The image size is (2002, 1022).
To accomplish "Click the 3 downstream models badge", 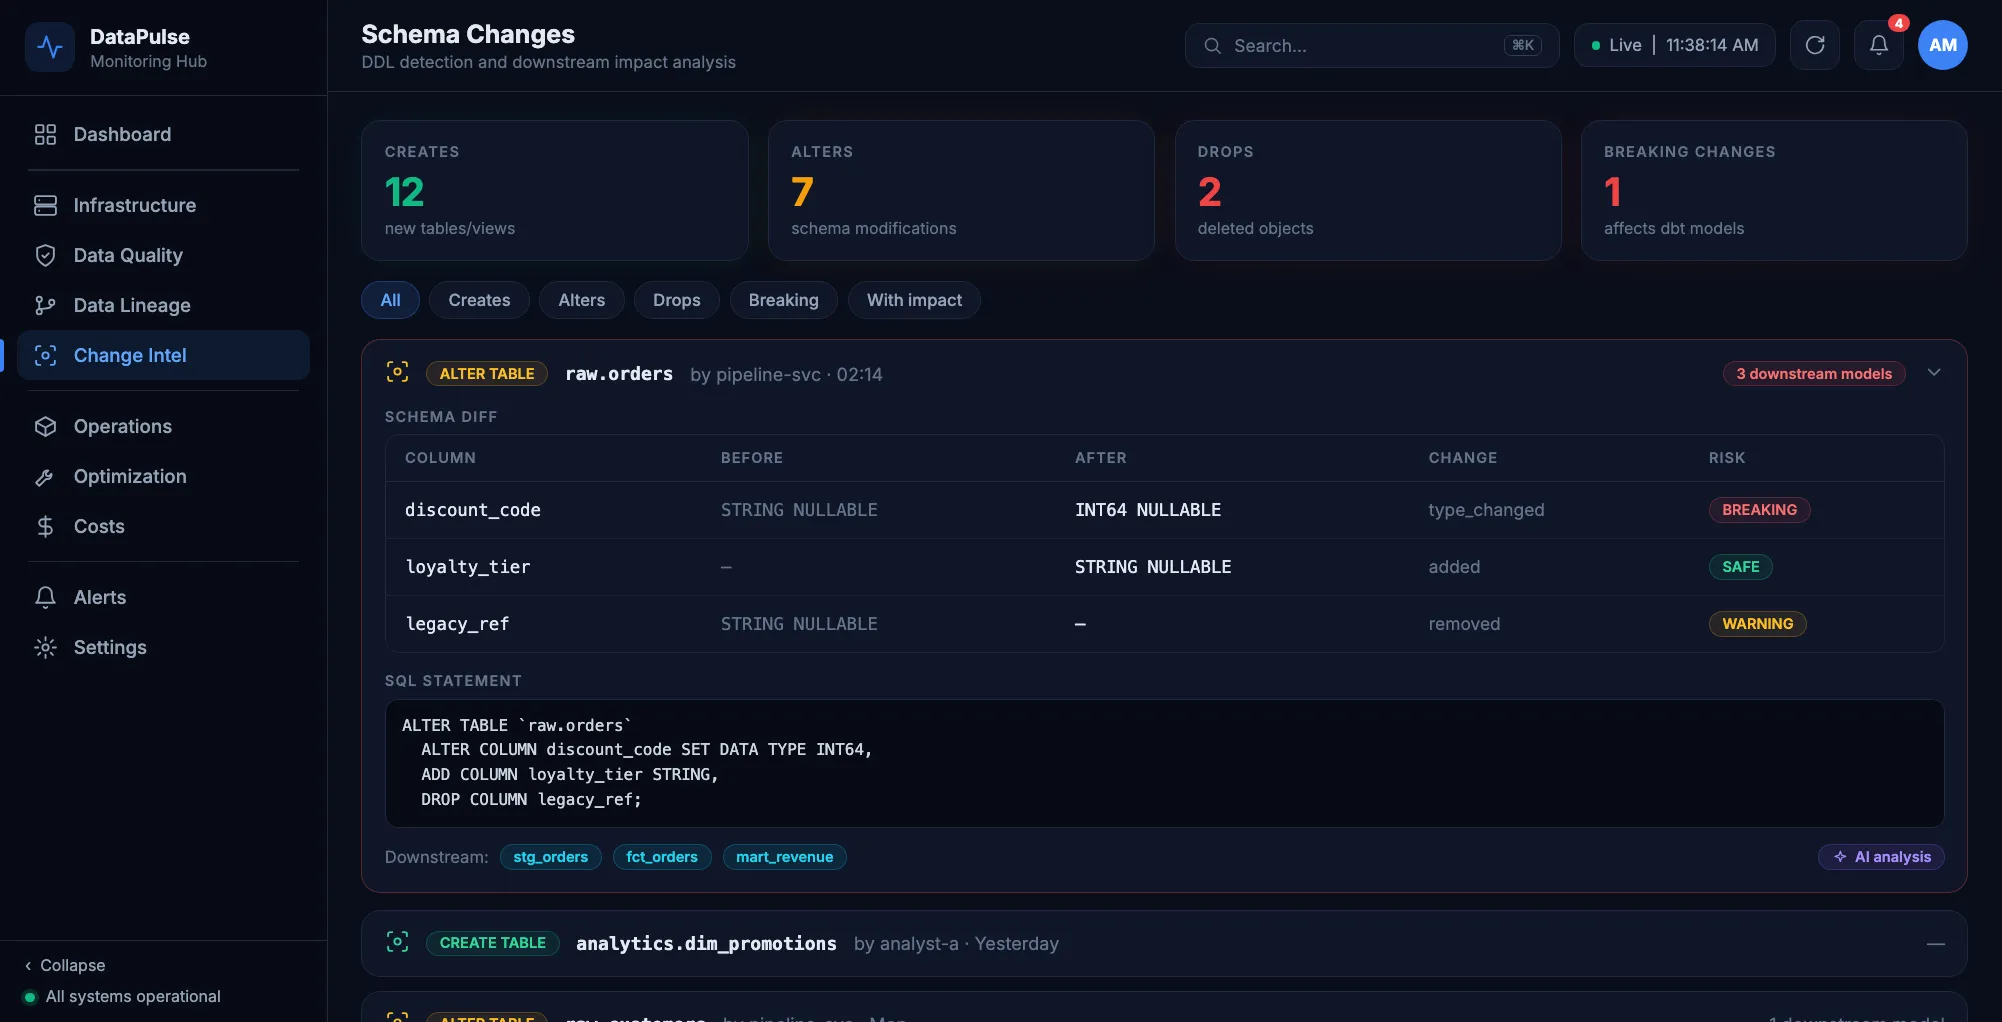I will tap(1814, 374).
